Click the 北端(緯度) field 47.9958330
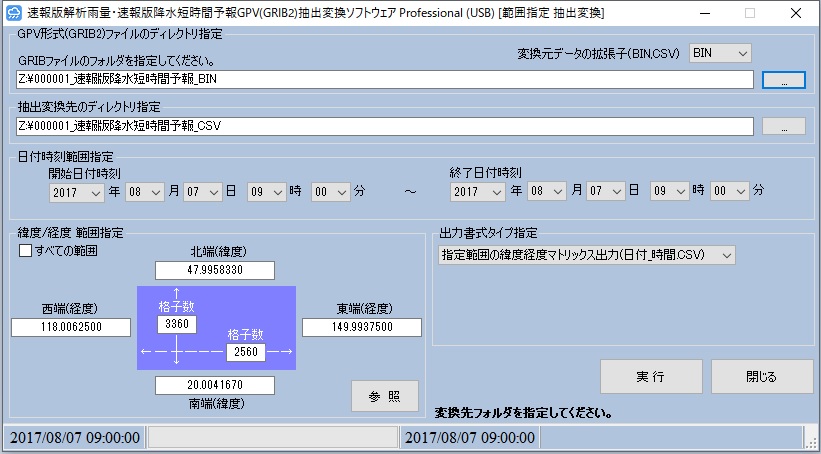Screen dimensions: 821x454 pyautogui.click(x=215, y=270)
